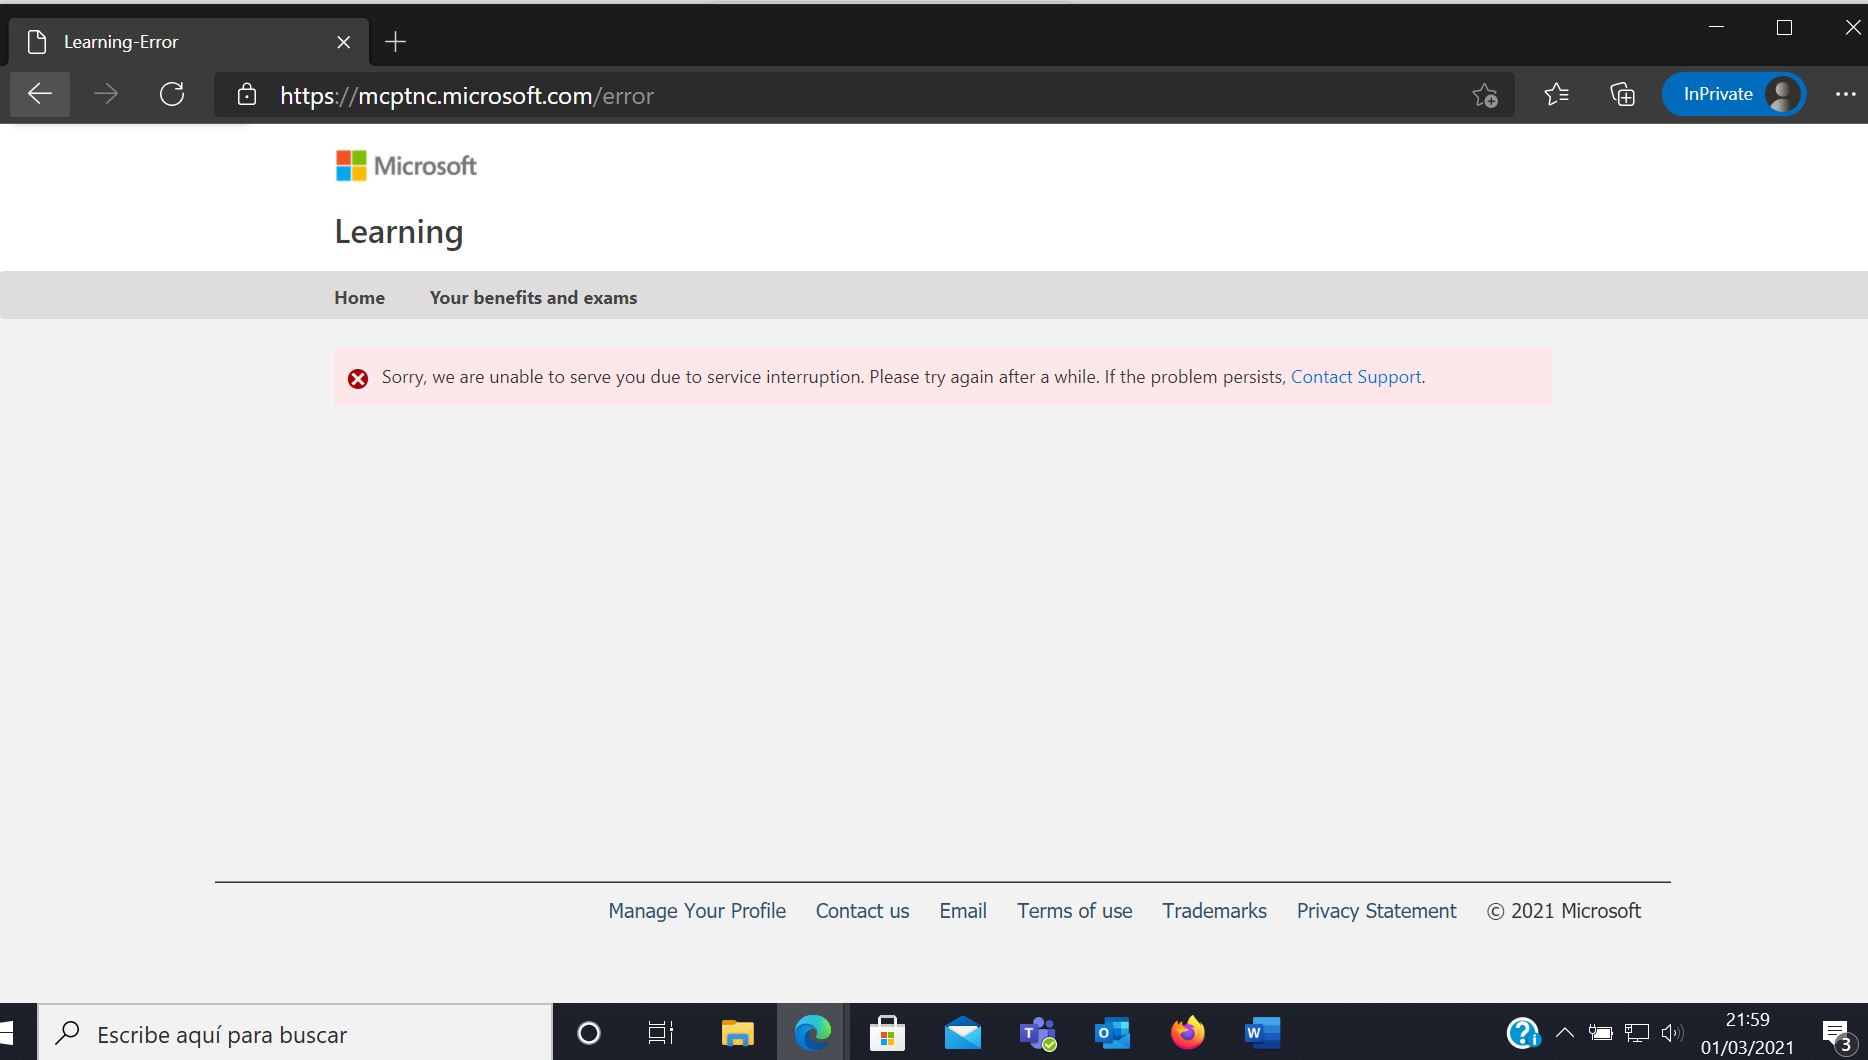Open Microsoft Store from taskbar

tap(887, 1033)
